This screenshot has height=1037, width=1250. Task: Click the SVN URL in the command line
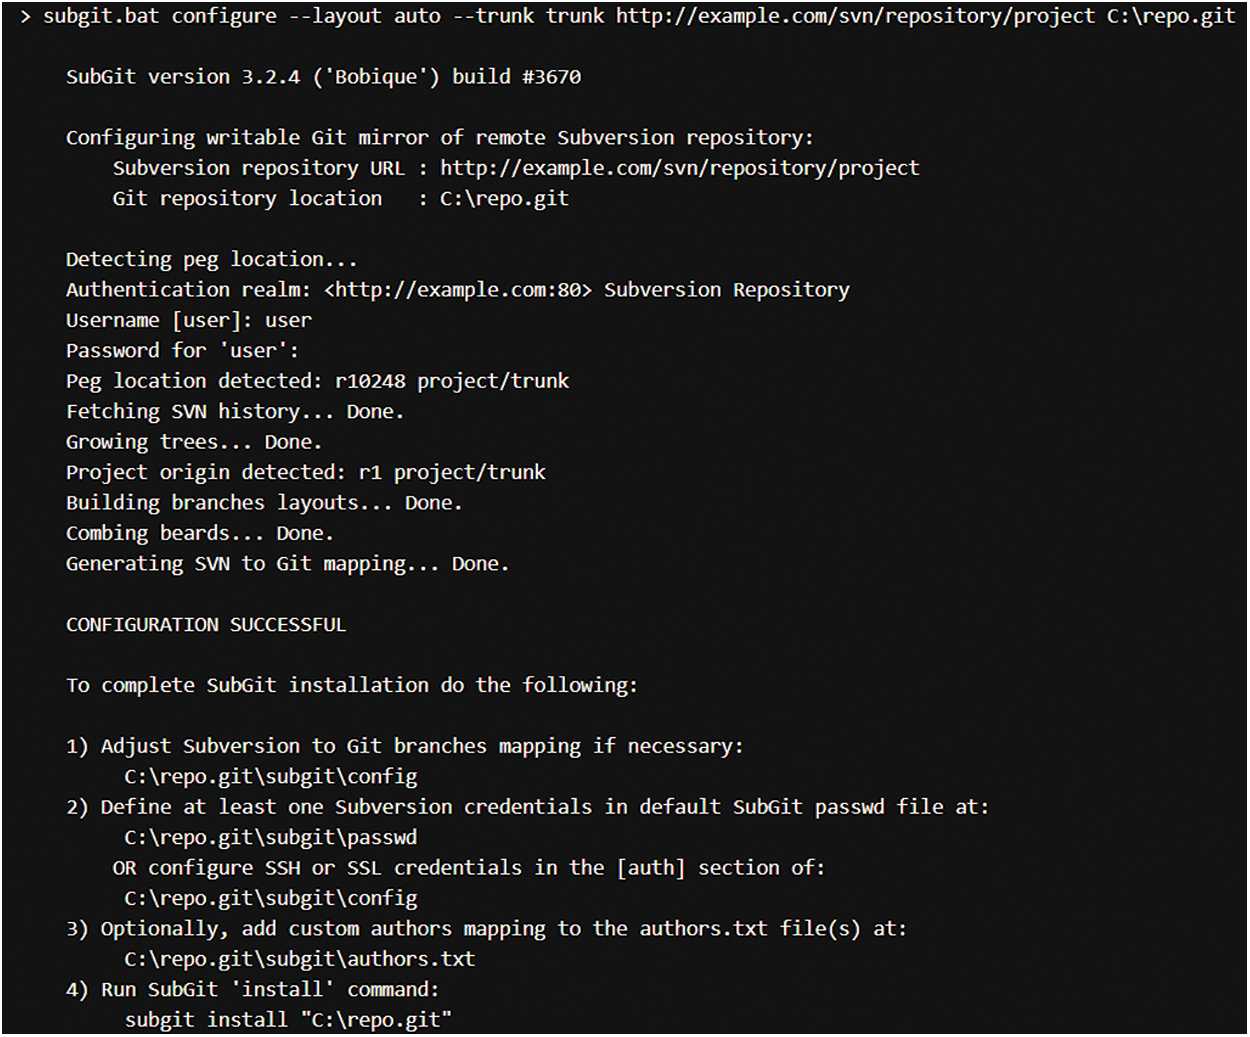855,17
